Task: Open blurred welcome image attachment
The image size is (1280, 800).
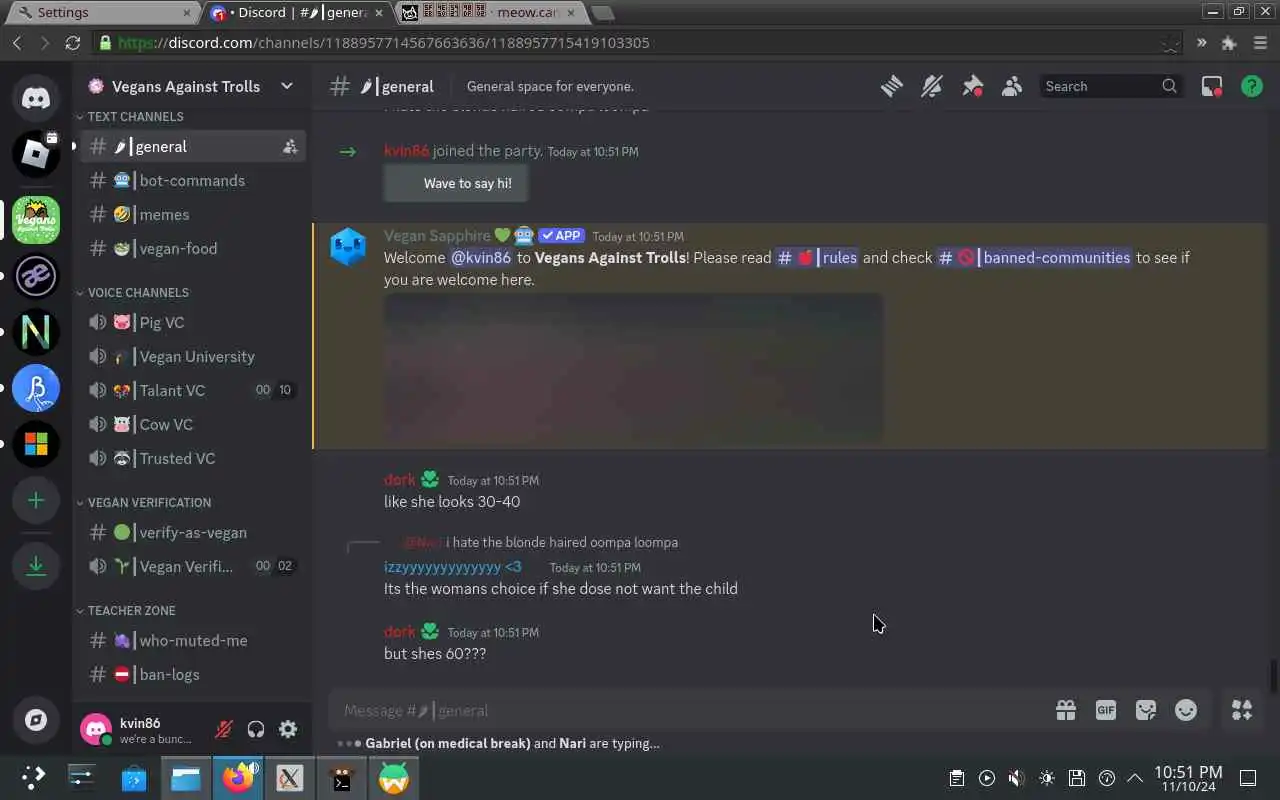Action: click(633, 368)
